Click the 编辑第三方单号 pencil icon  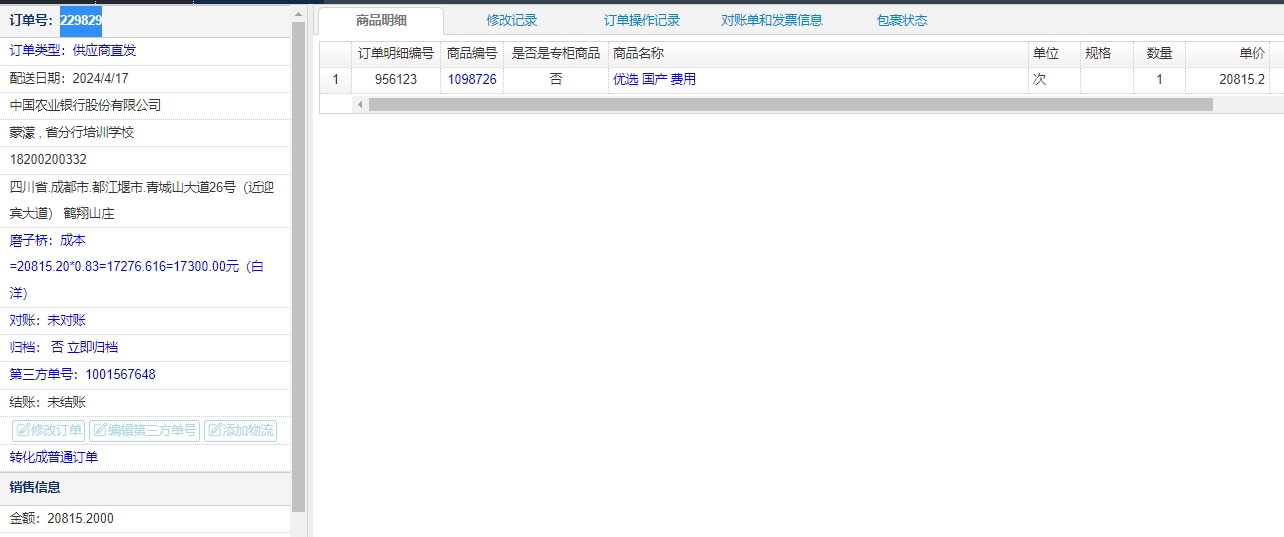[x=100, y=430]
